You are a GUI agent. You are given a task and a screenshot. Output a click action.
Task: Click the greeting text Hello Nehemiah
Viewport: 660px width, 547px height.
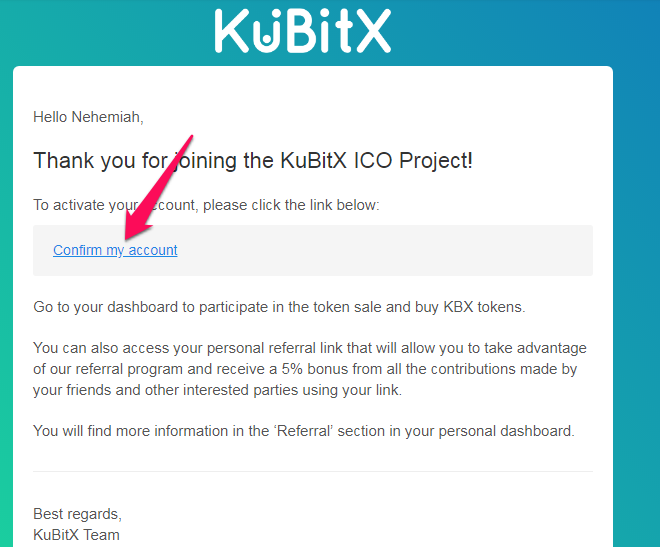pos(88,117)
